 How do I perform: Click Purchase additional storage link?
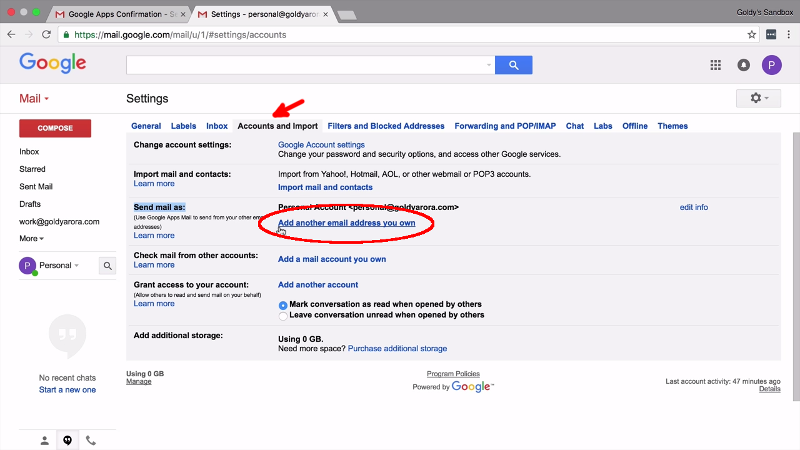pyautogui.click(x=397, y=348)
